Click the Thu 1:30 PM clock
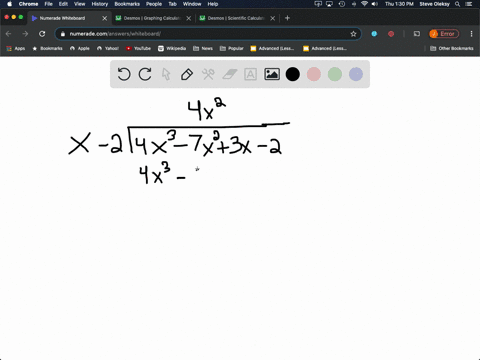 click(x=399, y=4)
